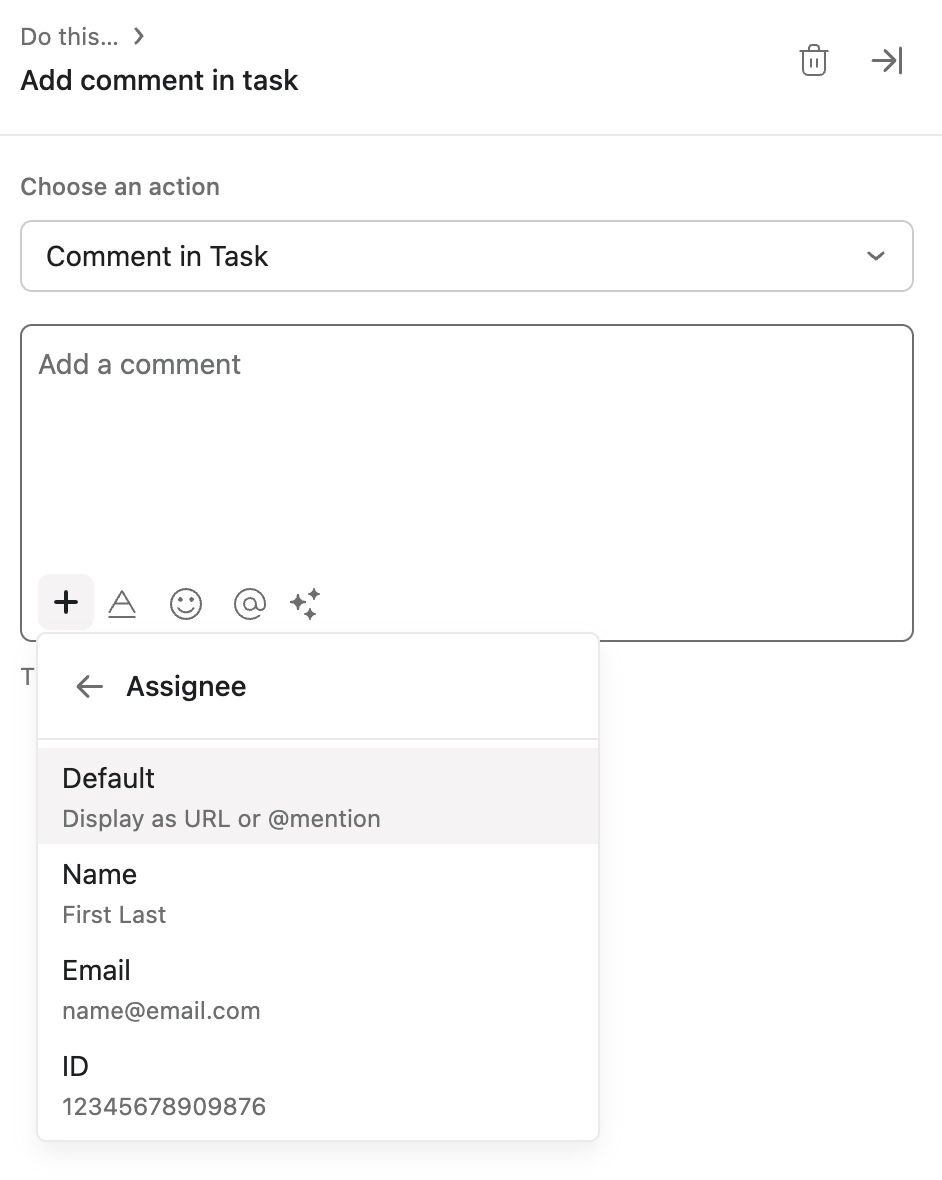Open insert options with the plus icon

(x=65, y=602)
